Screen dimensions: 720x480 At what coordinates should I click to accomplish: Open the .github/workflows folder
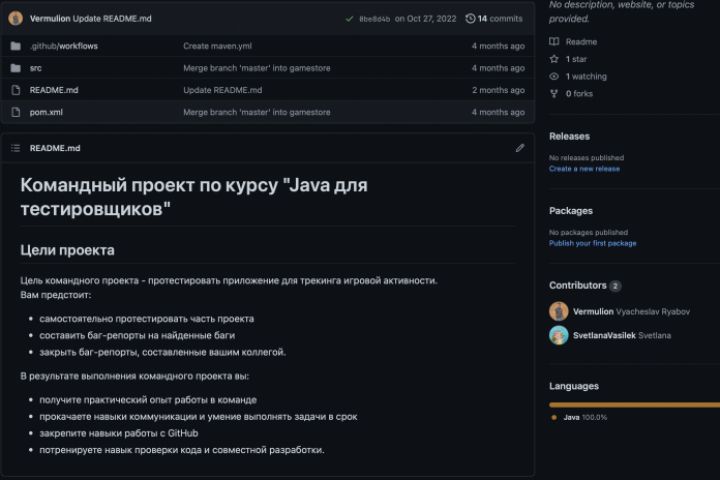pyautogui.click(x=64, y=46)
